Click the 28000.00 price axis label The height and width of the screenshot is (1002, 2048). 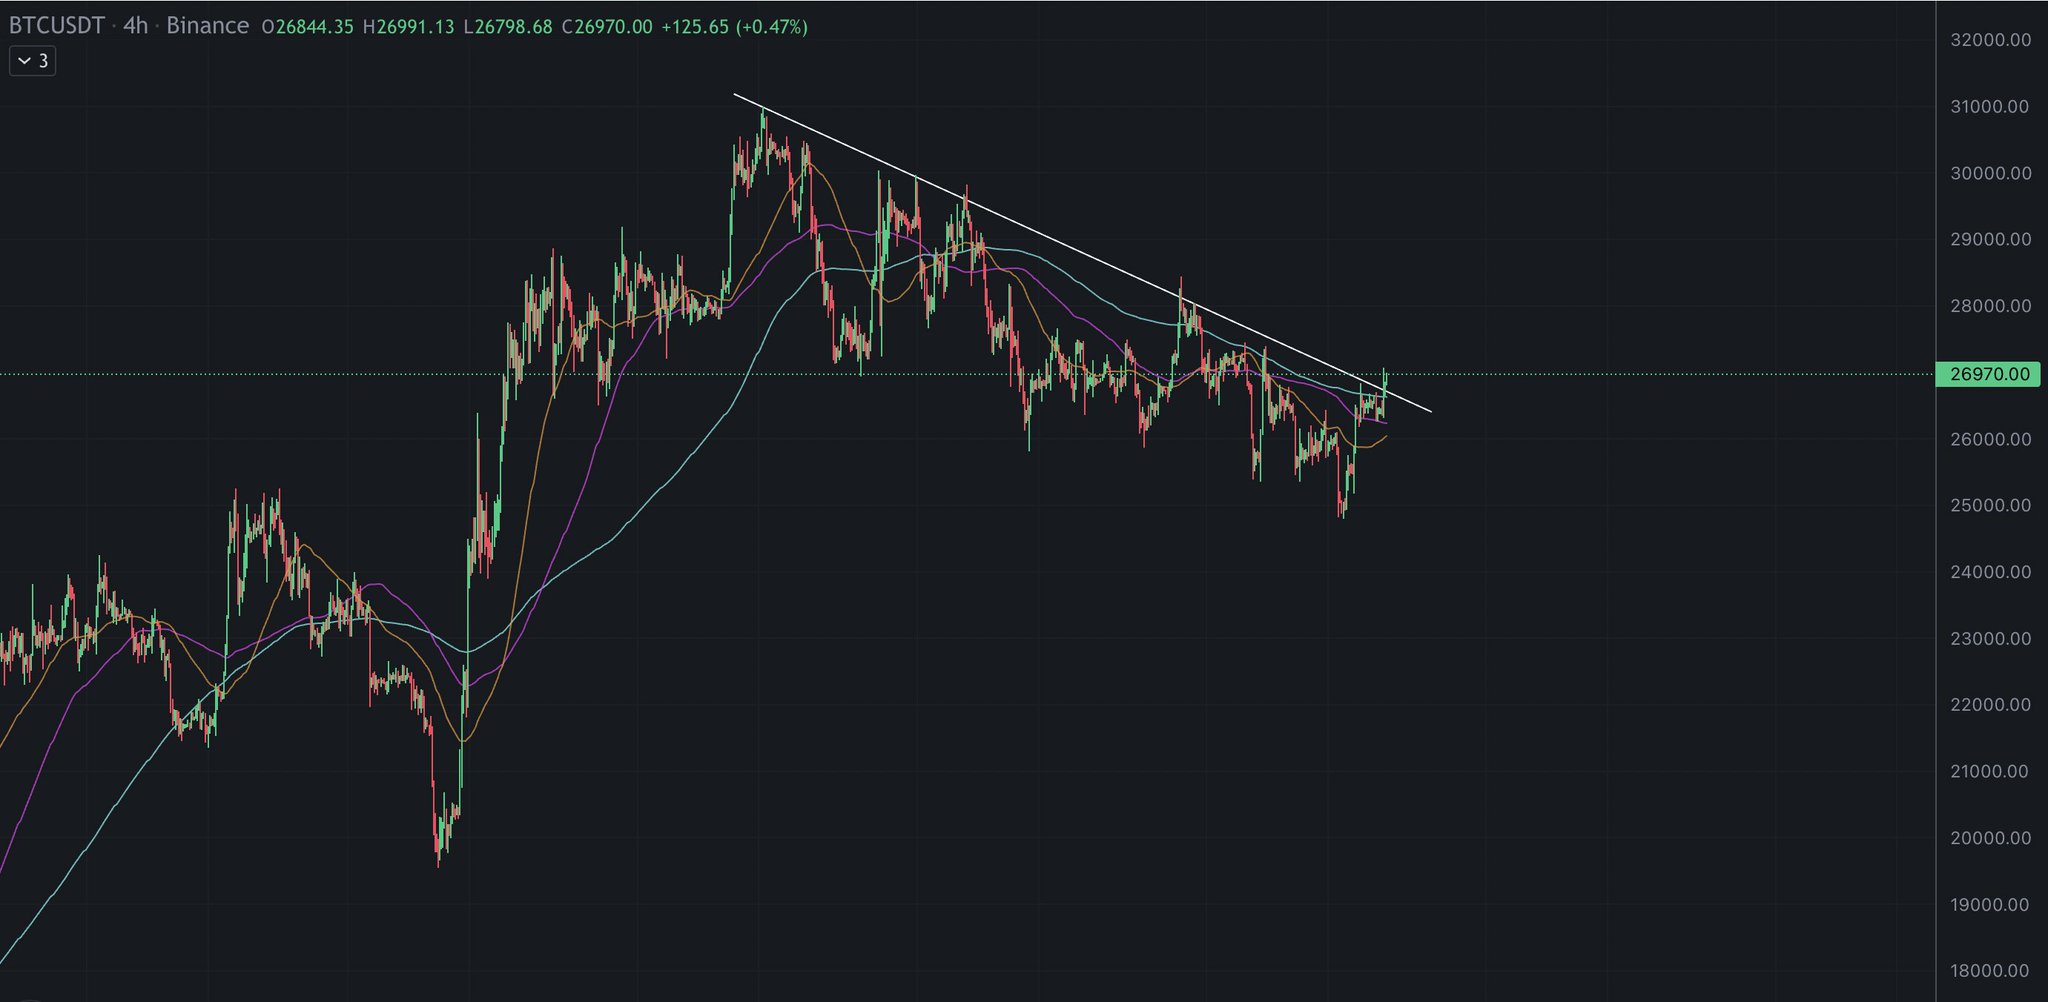1990,306
